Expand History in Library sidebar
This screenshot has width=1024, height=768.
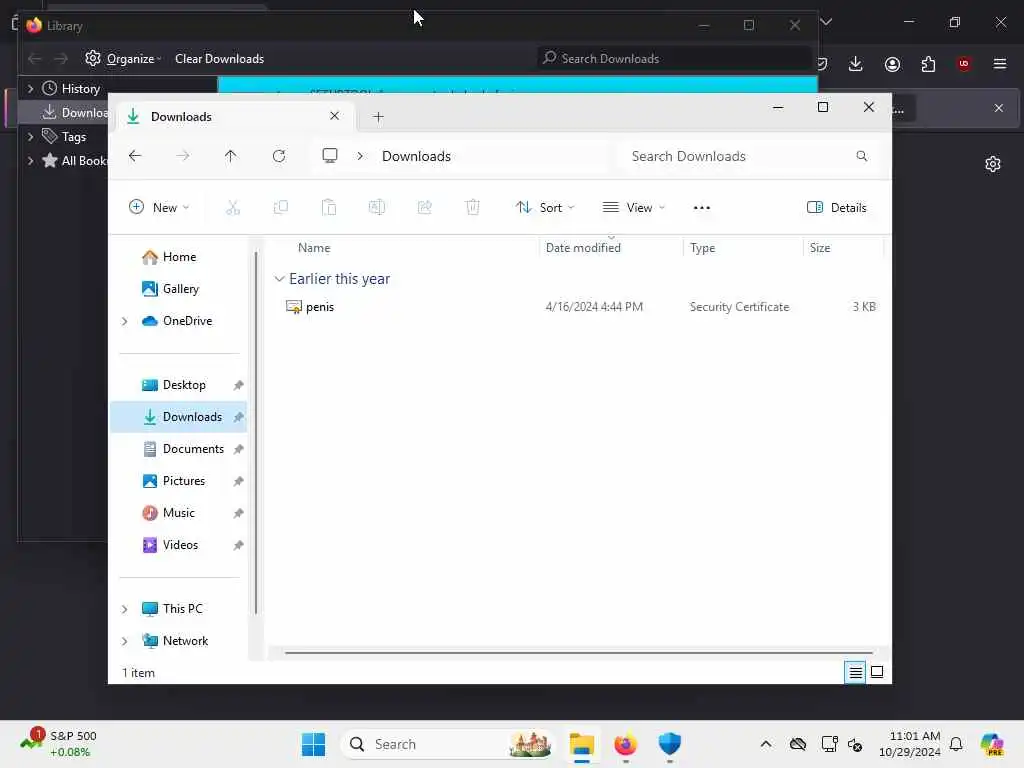pos(31,88)
